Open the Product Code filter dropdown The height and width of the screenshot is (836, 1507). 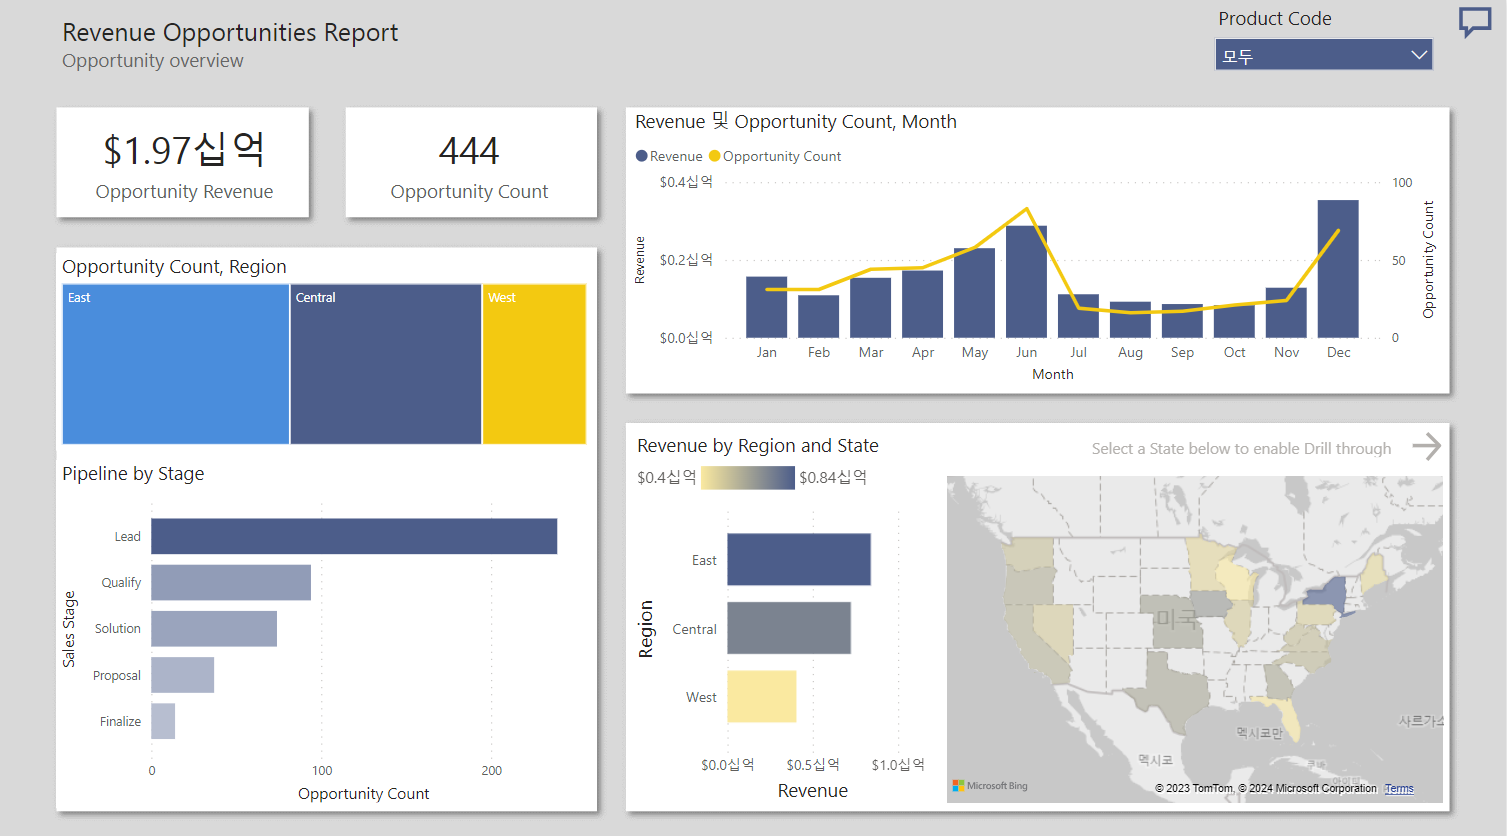point(1322,54)
